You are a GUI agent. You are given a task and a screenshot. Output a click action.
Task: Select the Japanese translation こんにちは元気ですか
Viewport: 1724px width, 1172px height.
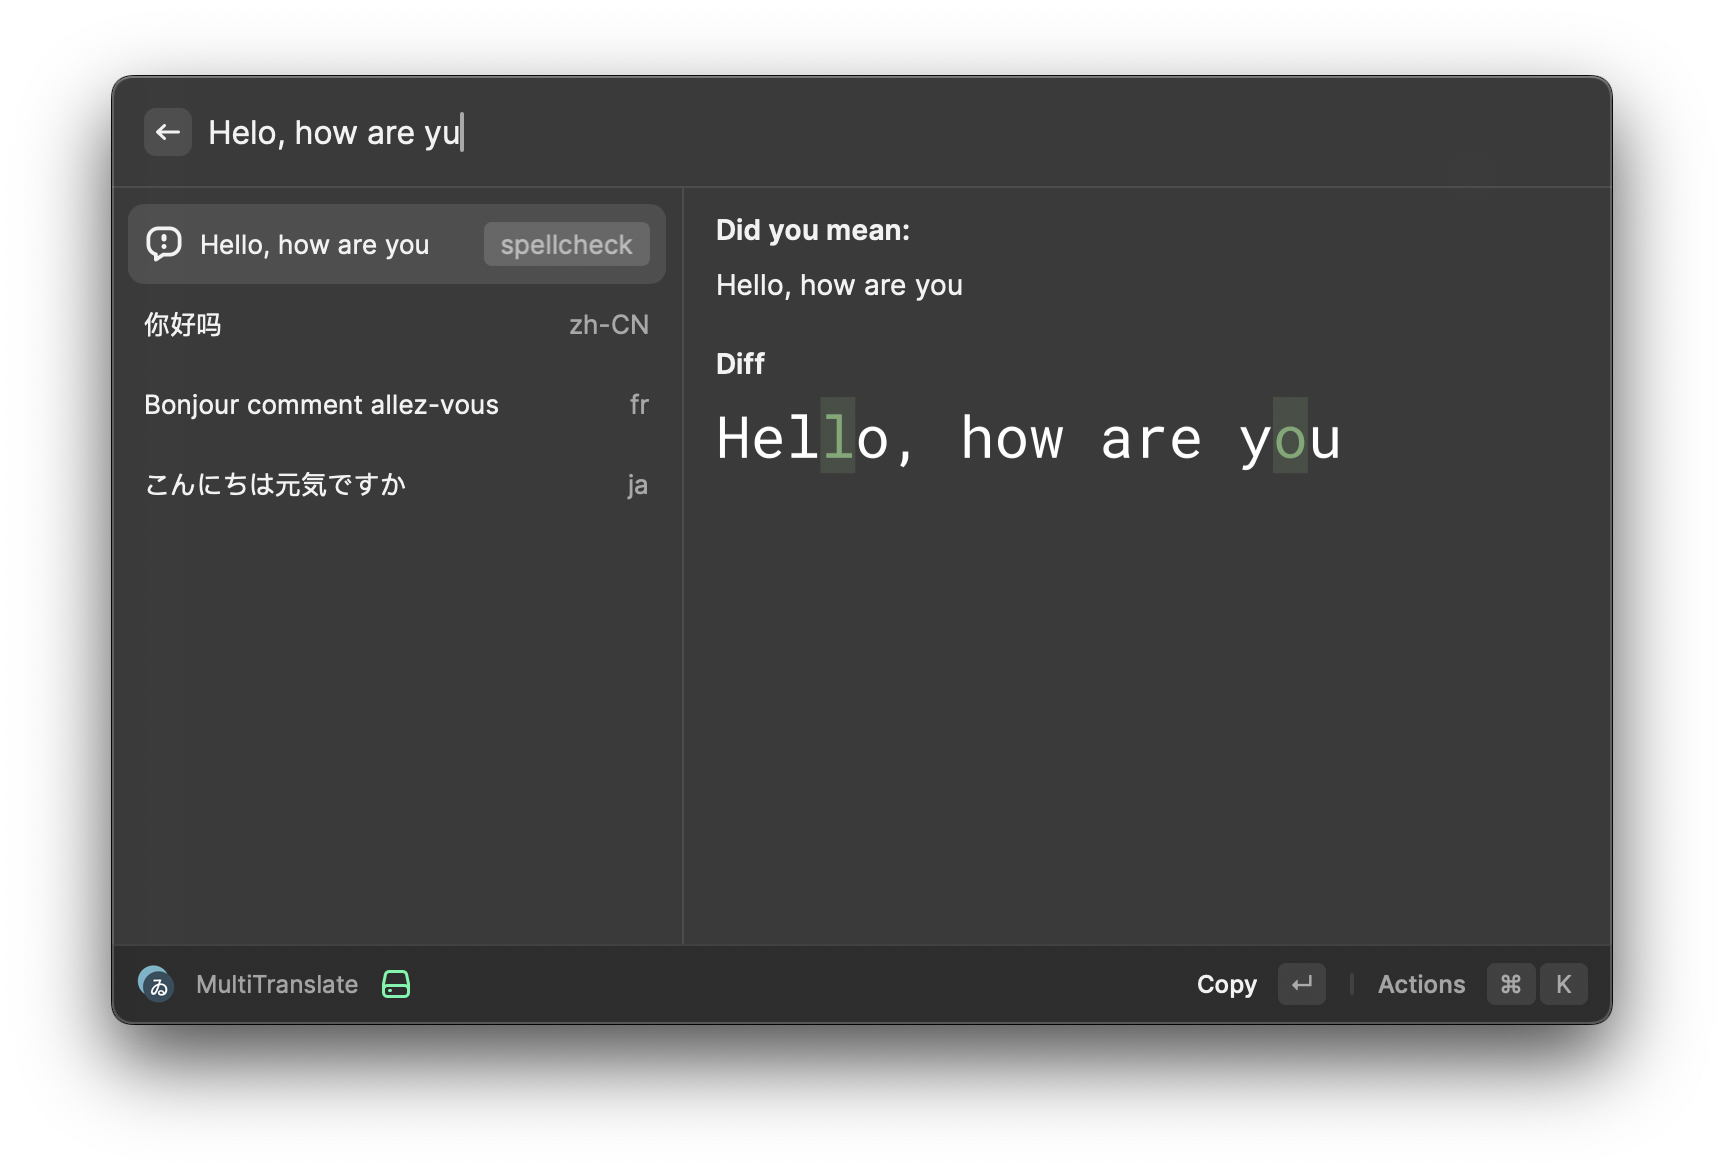[397, 484]
